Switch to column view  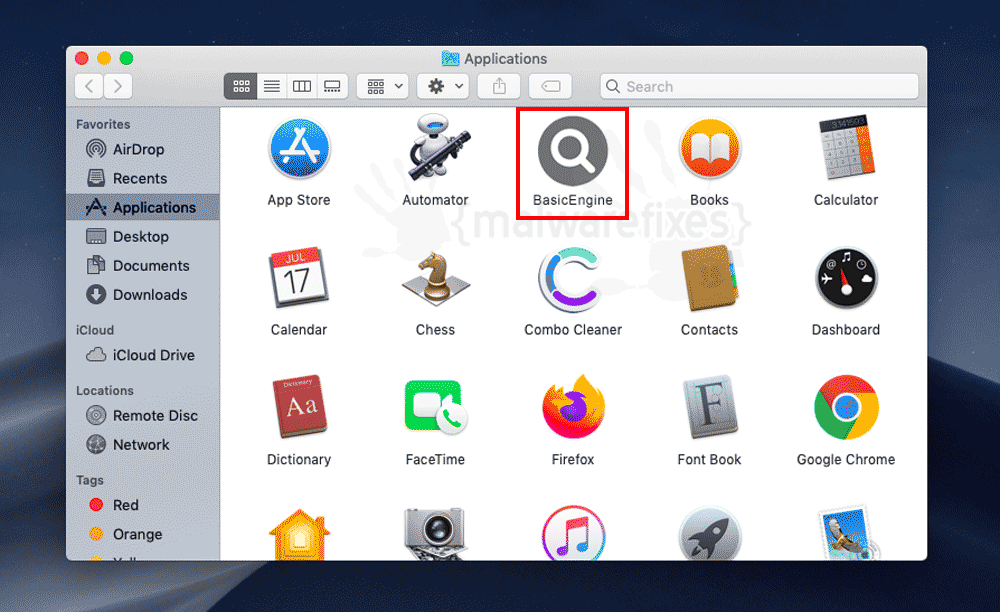point(302,86)
